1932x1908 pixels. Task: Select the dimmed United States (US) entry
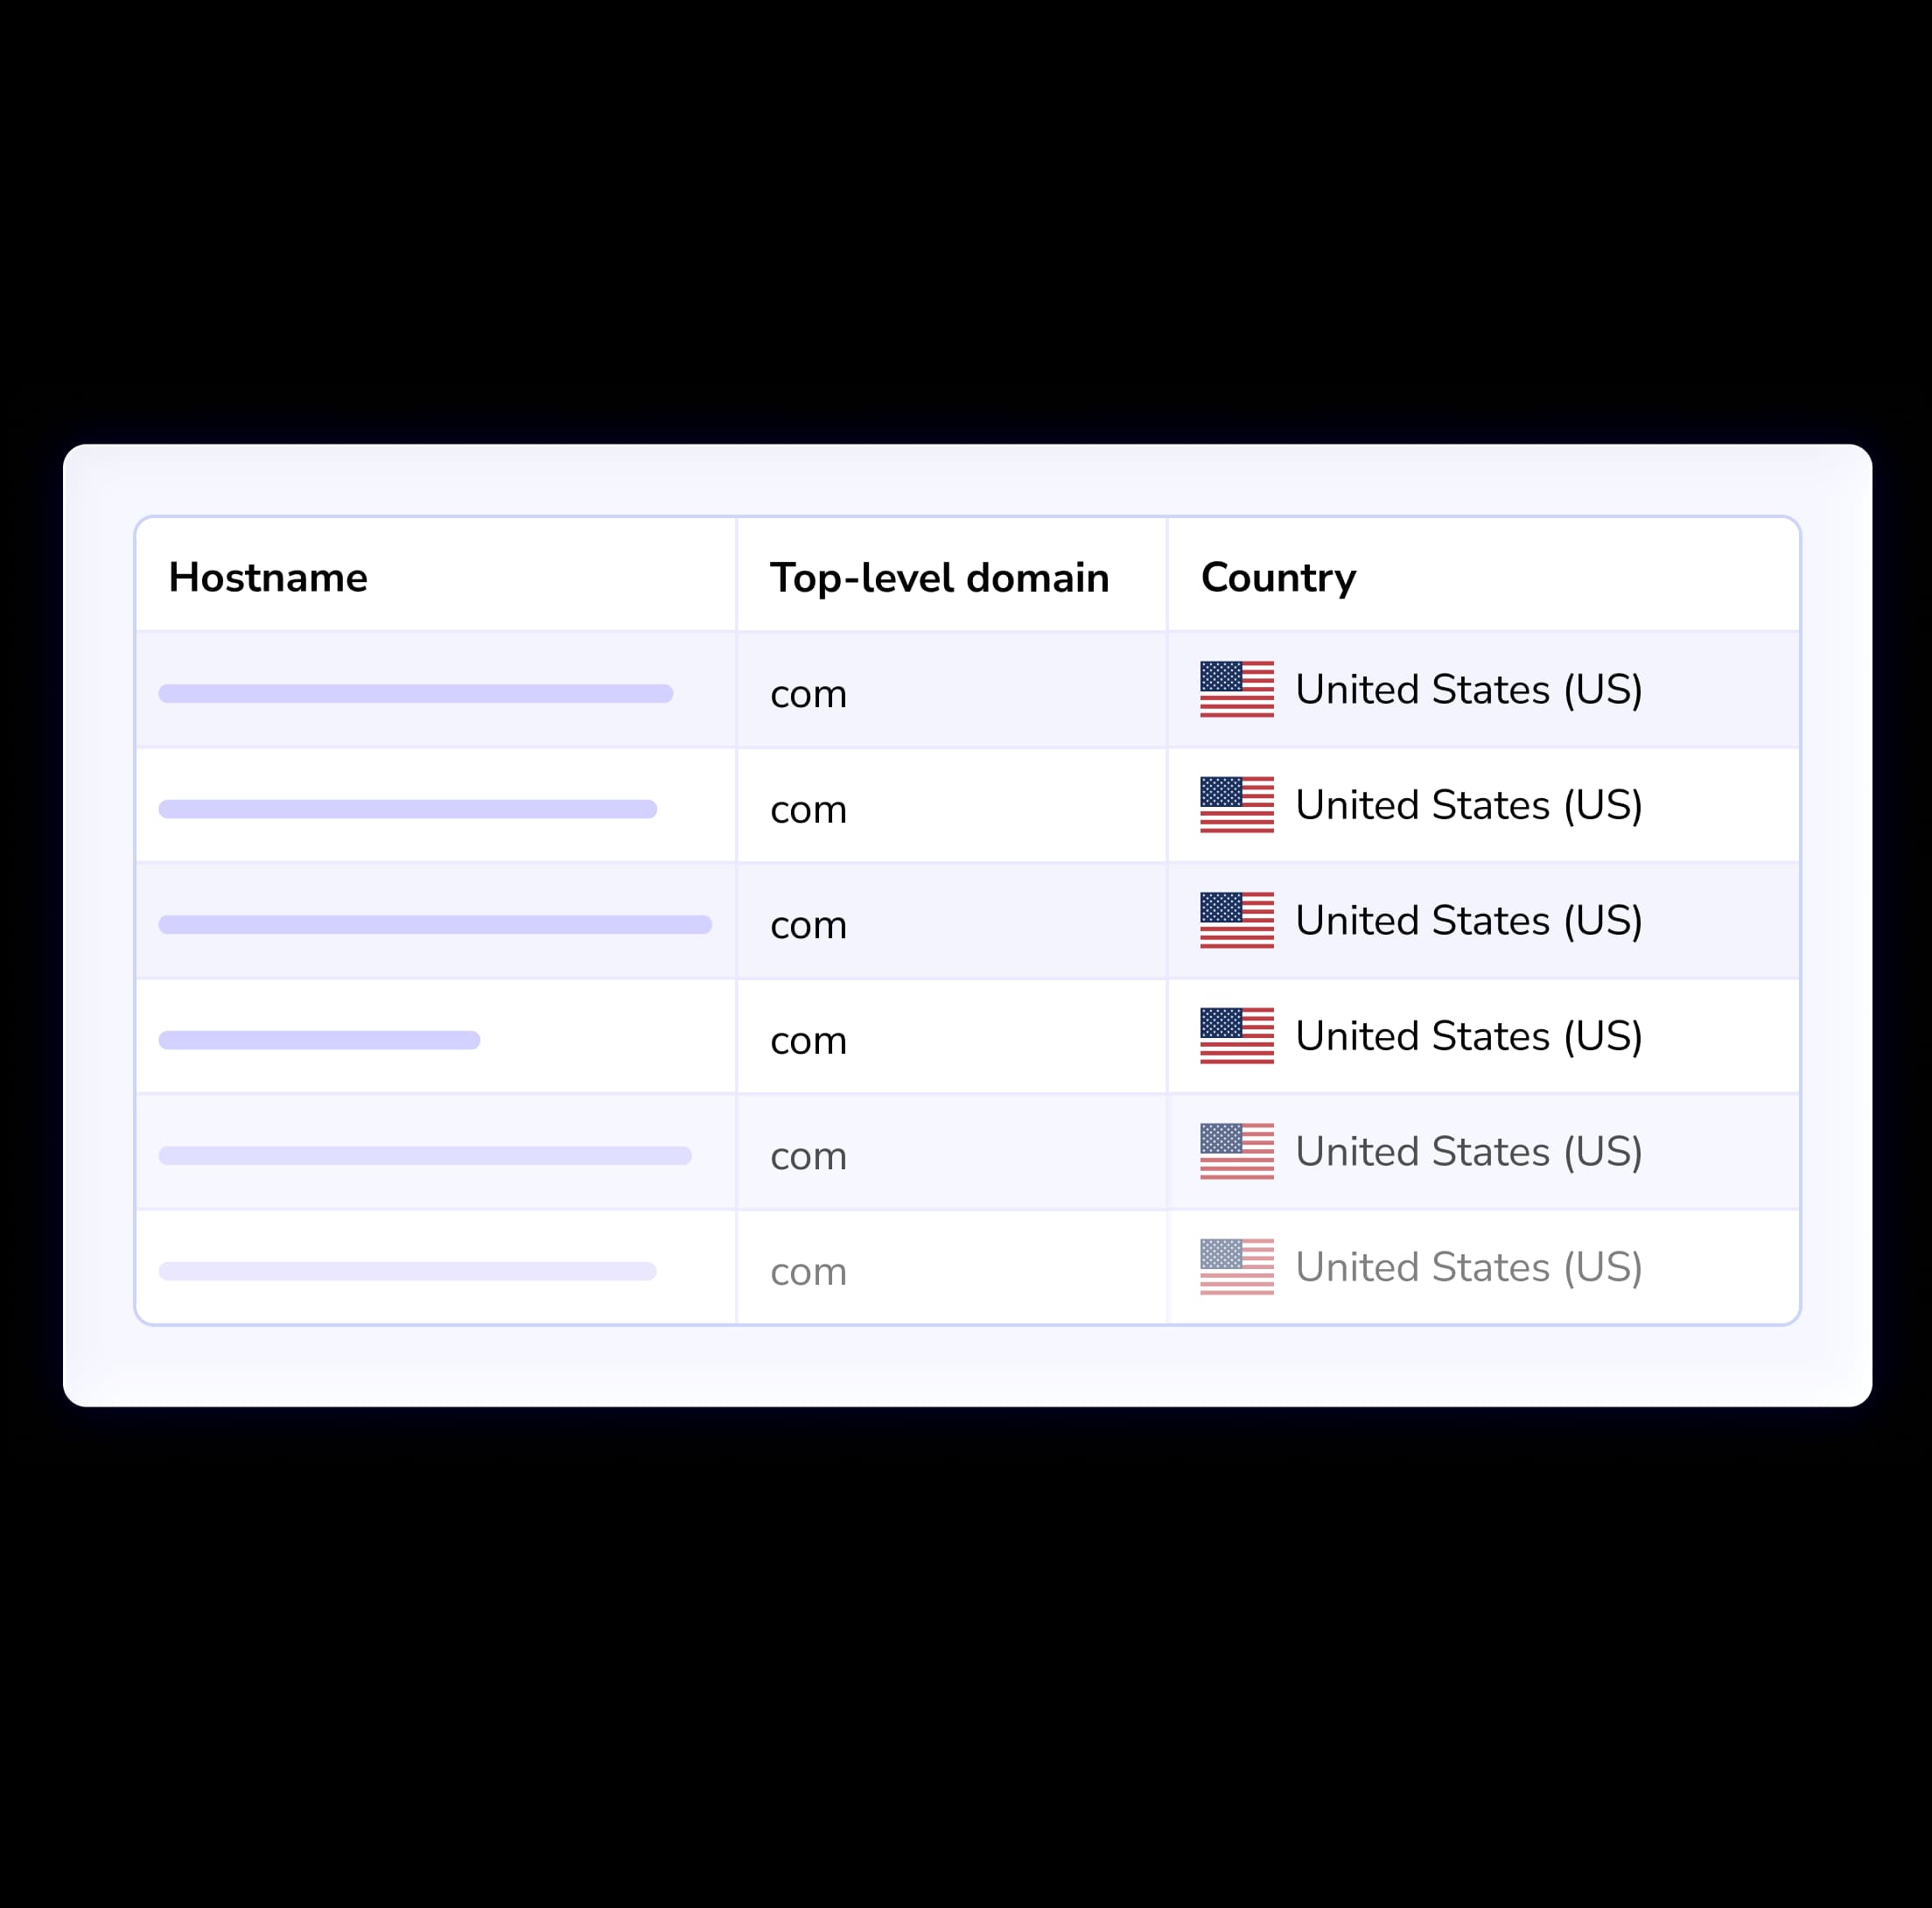[x=1467, y=1267]
